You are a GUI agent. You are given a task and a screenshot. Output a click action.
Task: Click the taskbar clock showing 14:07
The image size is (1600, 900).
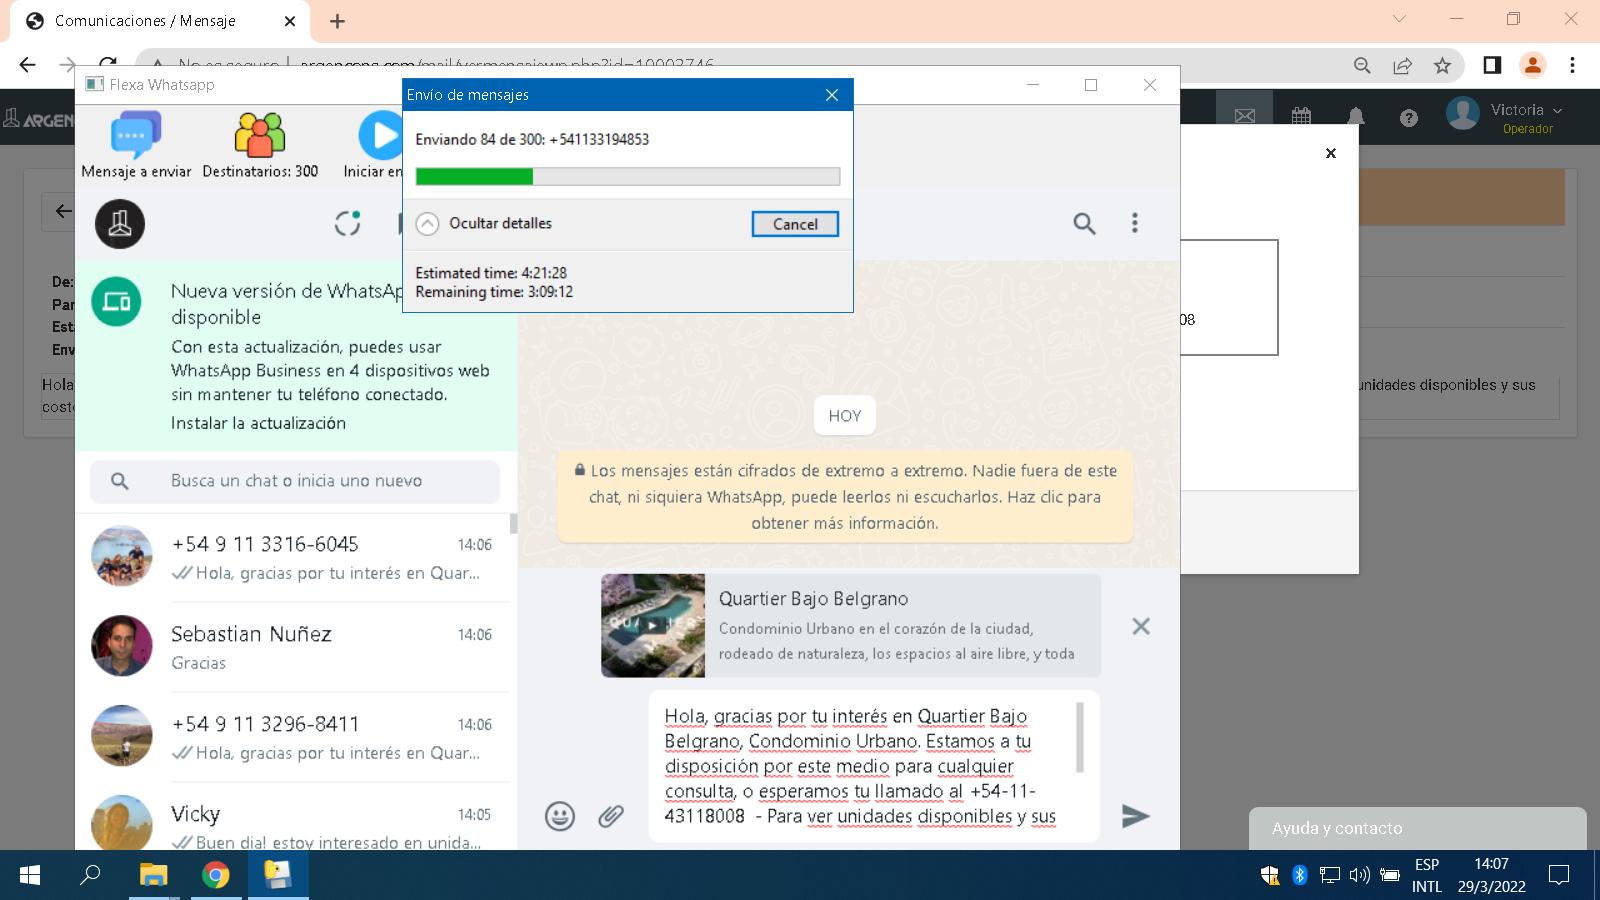pyautogui.click(x=1491, y=875)
